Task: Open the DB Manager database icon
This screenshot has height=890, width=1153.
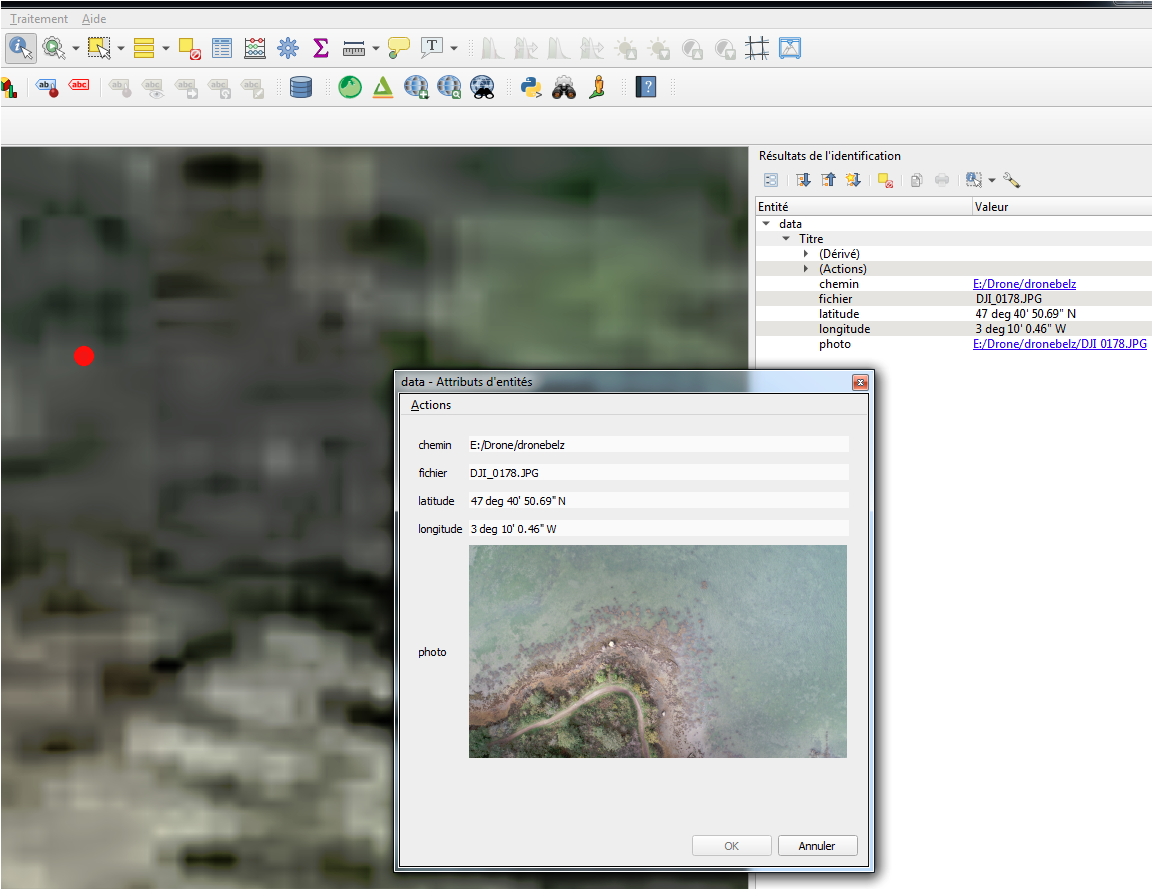Action: pyautogui.click(x=301, y=88)
